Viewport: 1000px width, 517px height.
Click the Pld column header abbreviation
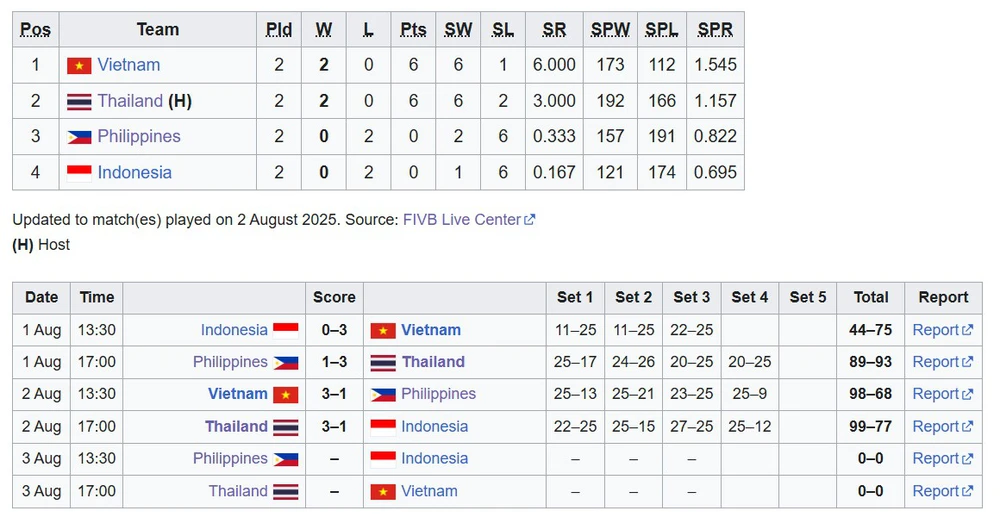pyautogui.click(x=279, y=30)
